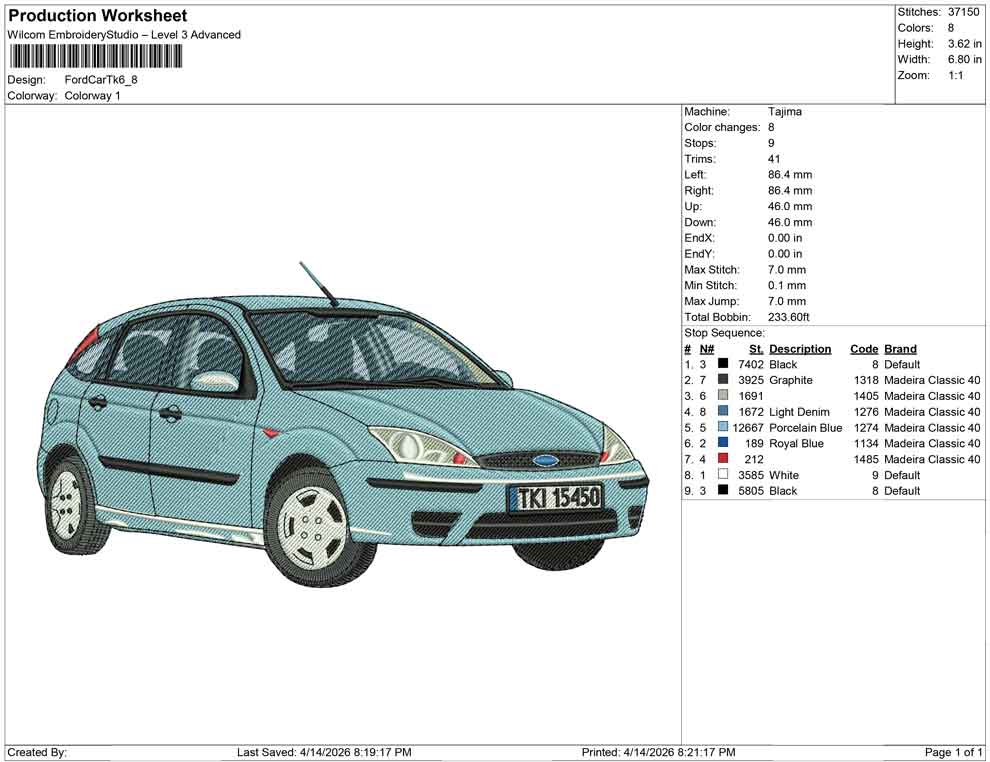
Task: Click the final Black swatch in stop 9
Action: pyautogui.click(x=722, y=491)
